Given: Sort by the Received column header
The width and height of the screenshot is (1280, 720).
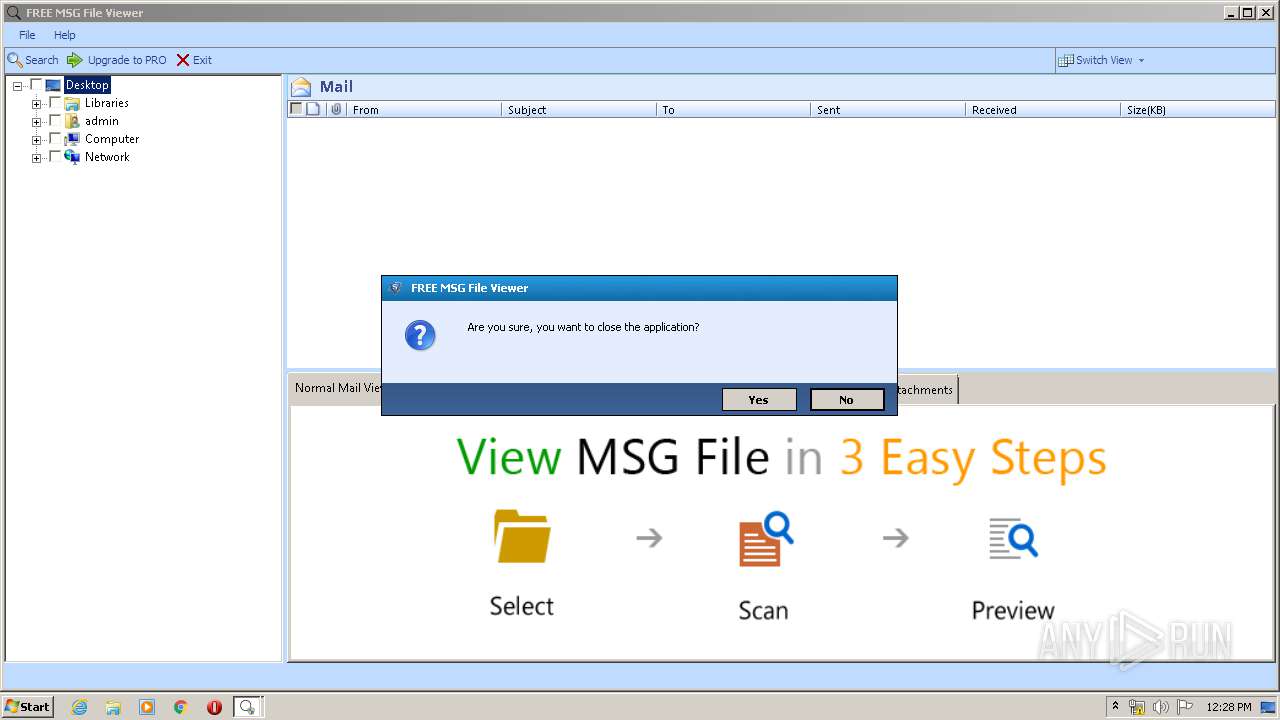Looking at the screenshot, I should tap(1043, 110).
